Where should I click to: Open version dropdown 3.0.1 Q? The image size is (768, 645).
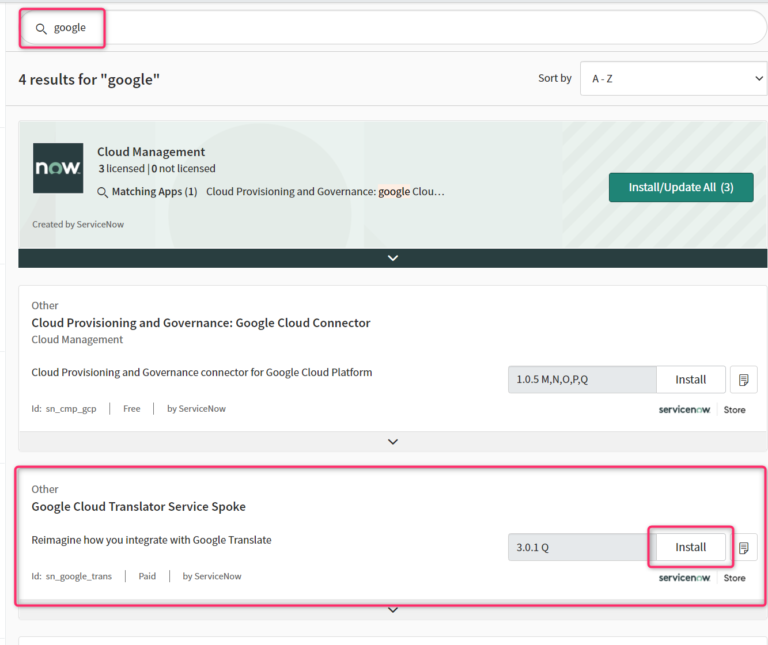(582, 547)
